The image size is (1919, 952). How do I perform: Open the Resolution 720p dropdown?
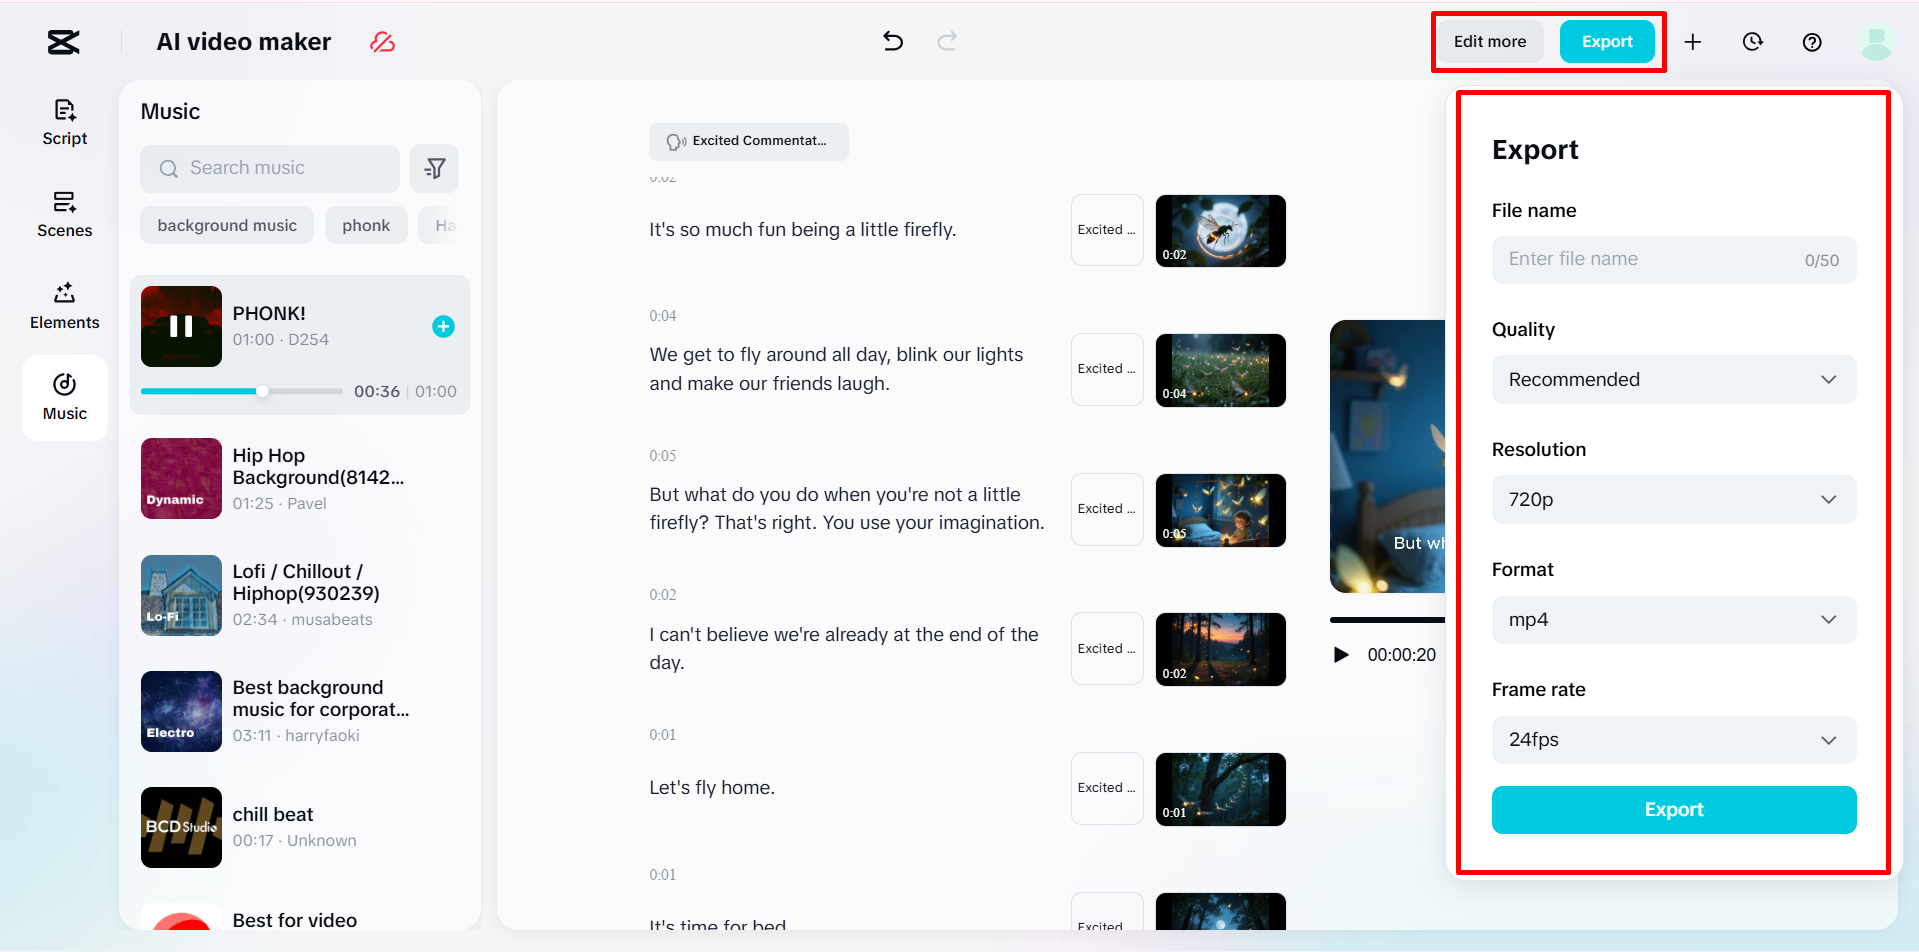coord(1674,500)
